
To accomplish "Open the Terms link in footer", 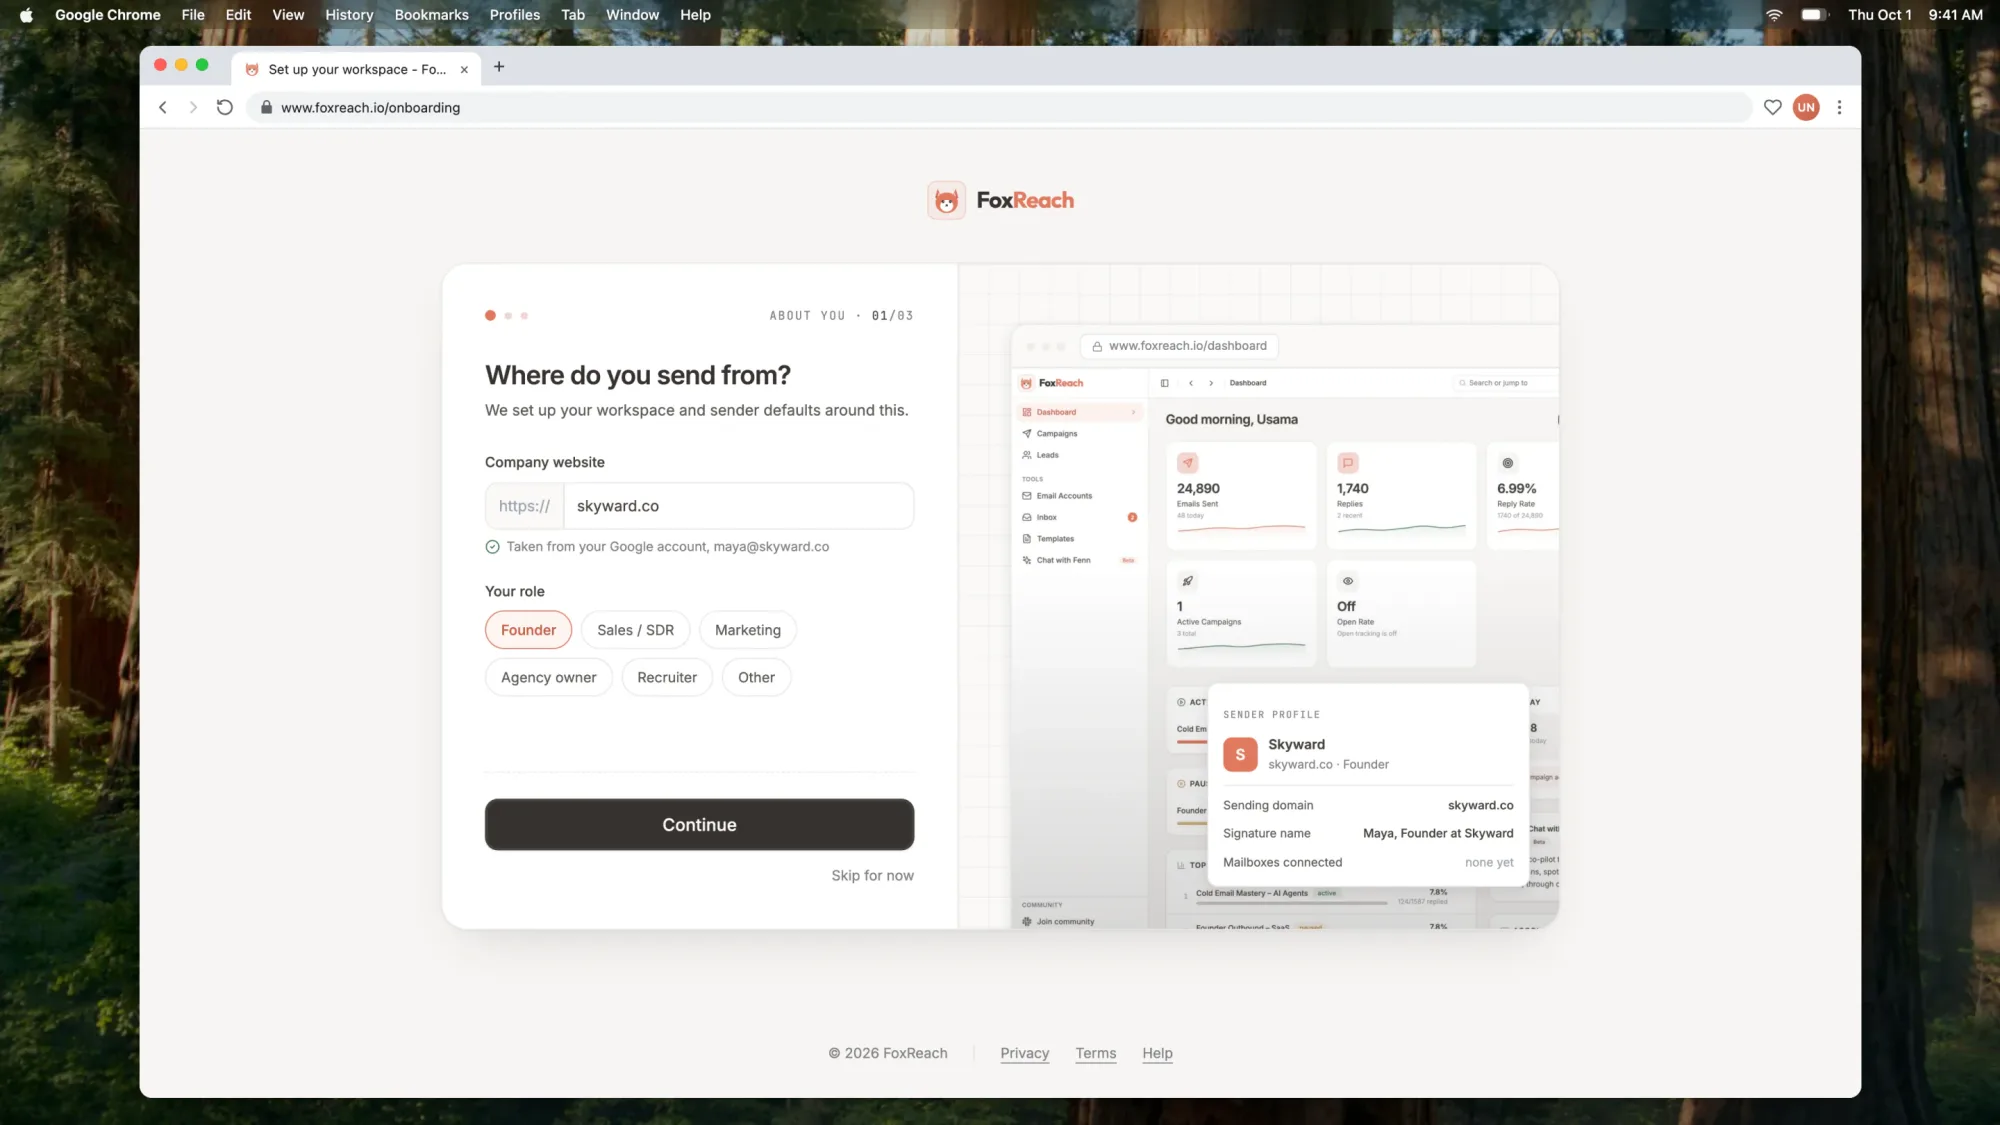I will click(1095, 1053).
